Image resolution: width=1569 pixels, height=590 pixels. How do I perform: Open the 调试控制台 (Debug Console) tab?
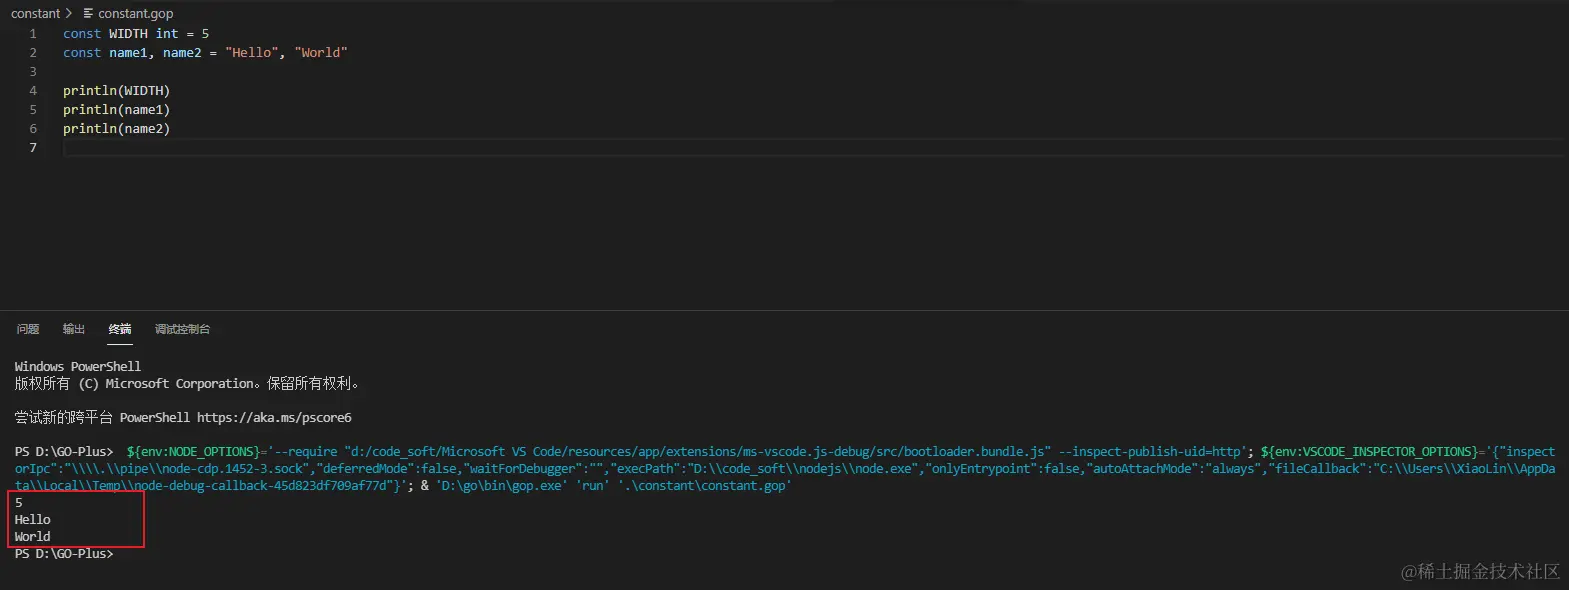[x=182, y=329]
